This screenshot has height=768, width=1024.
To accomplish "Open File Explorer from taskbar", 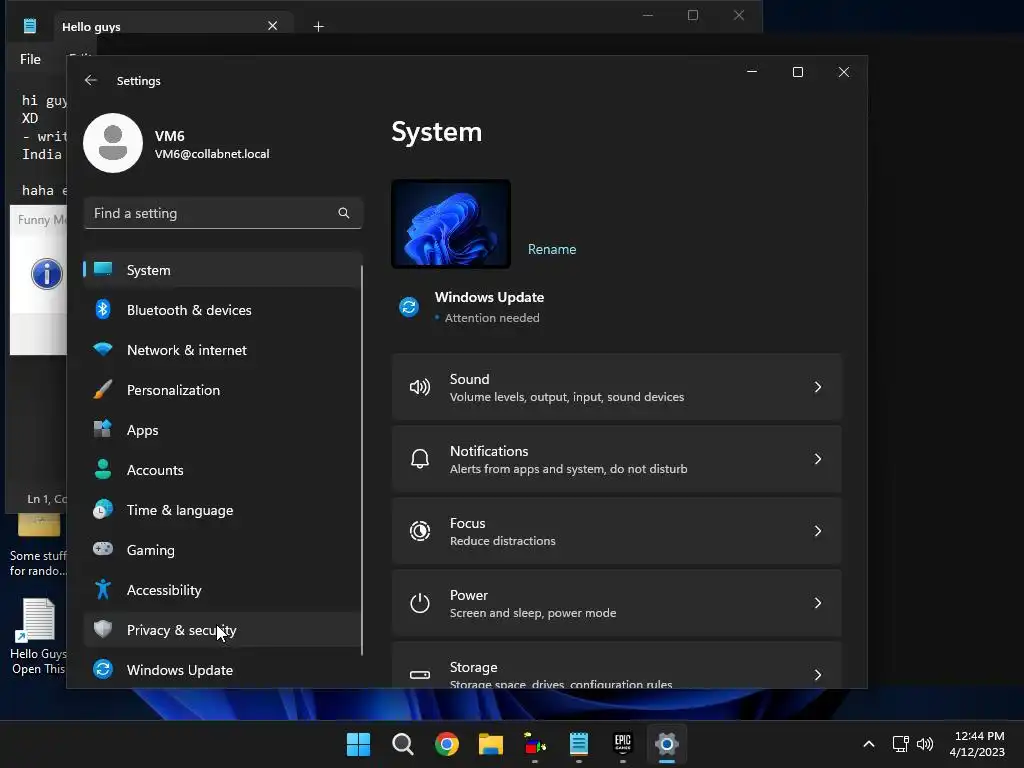I will (490, 744).
